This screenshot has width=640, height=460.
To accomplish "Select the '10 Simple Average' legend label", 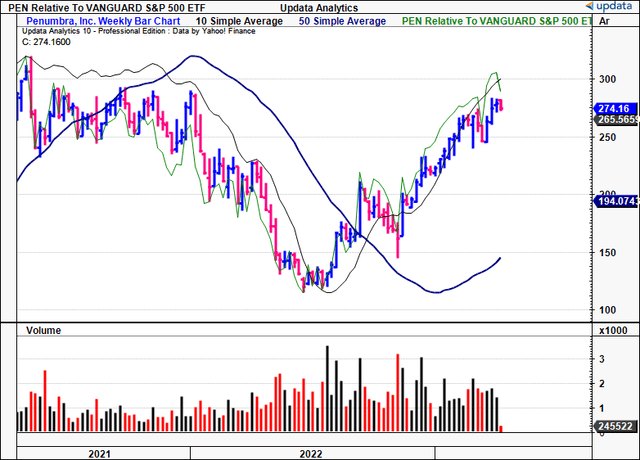I will 239,21.
